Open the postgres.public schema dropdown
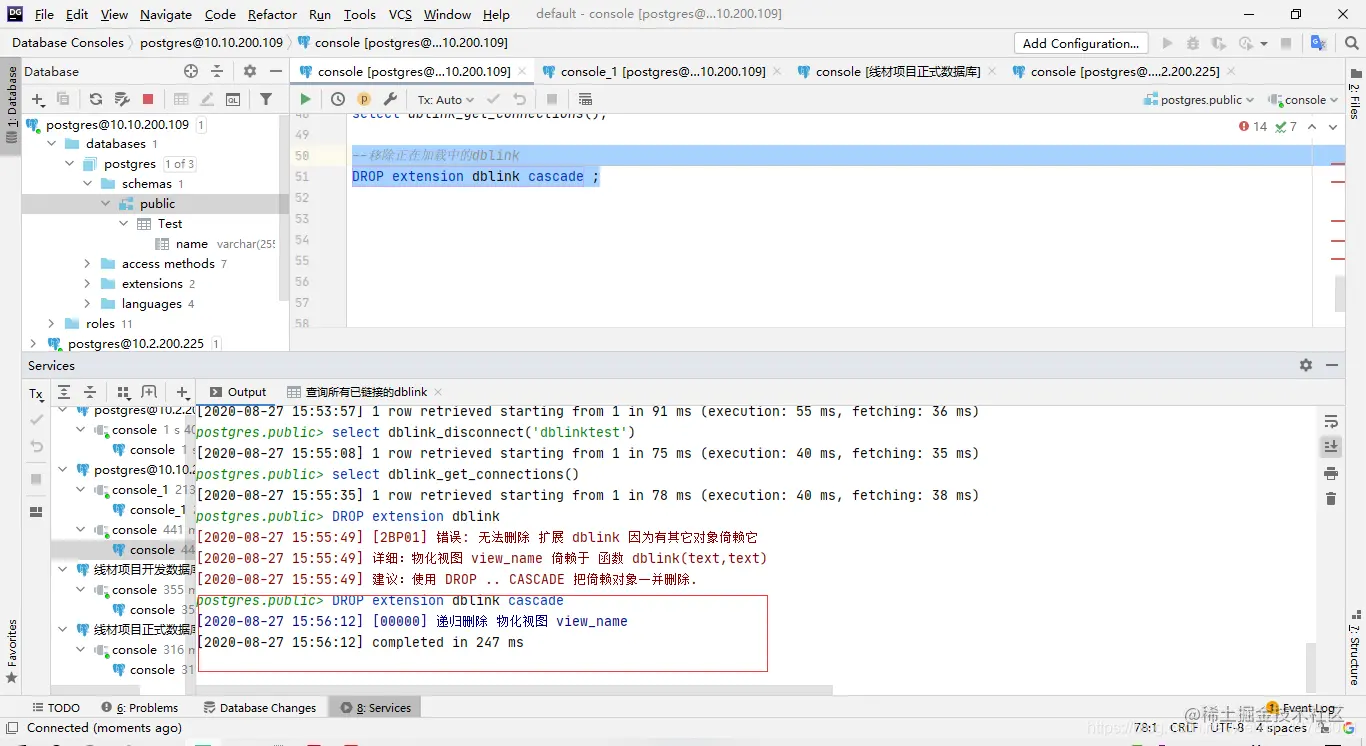The height and width of the screenshot is (746, 1366). (1200, 99)
